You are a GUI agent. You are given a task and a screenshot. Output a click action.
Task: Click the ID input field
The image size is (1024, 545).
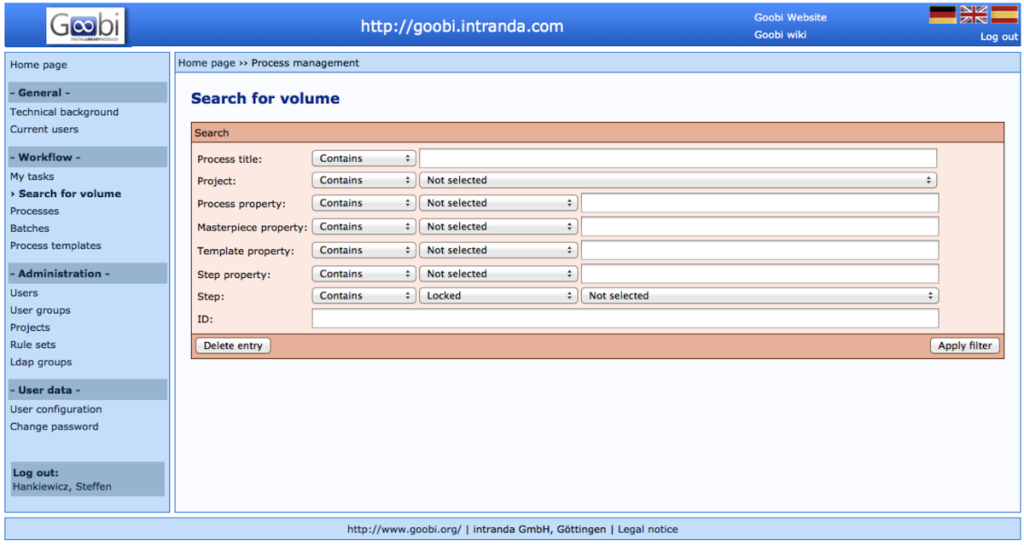pyautogui.click(x=625, y=319)
